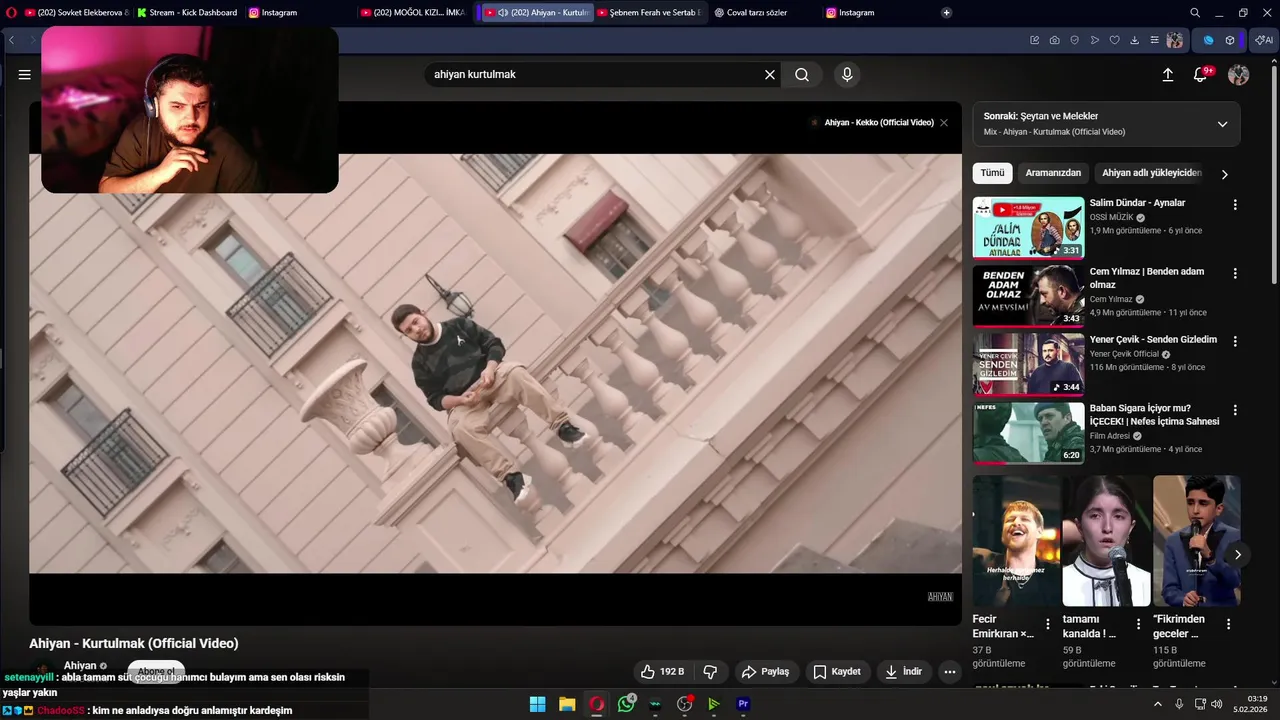Start voice search with the microphone icon
Image resolution: width=1280 pixels, height=720 pixels.
click(847, 74)
